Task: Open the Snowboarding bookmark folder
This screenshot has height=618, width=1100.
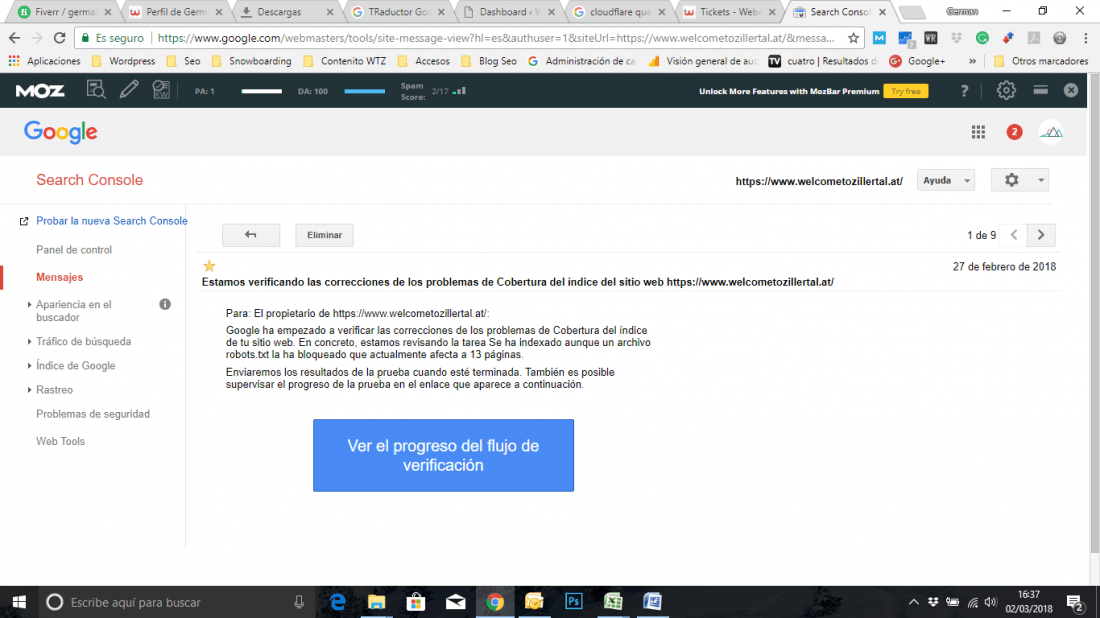Action: [251, 61]
